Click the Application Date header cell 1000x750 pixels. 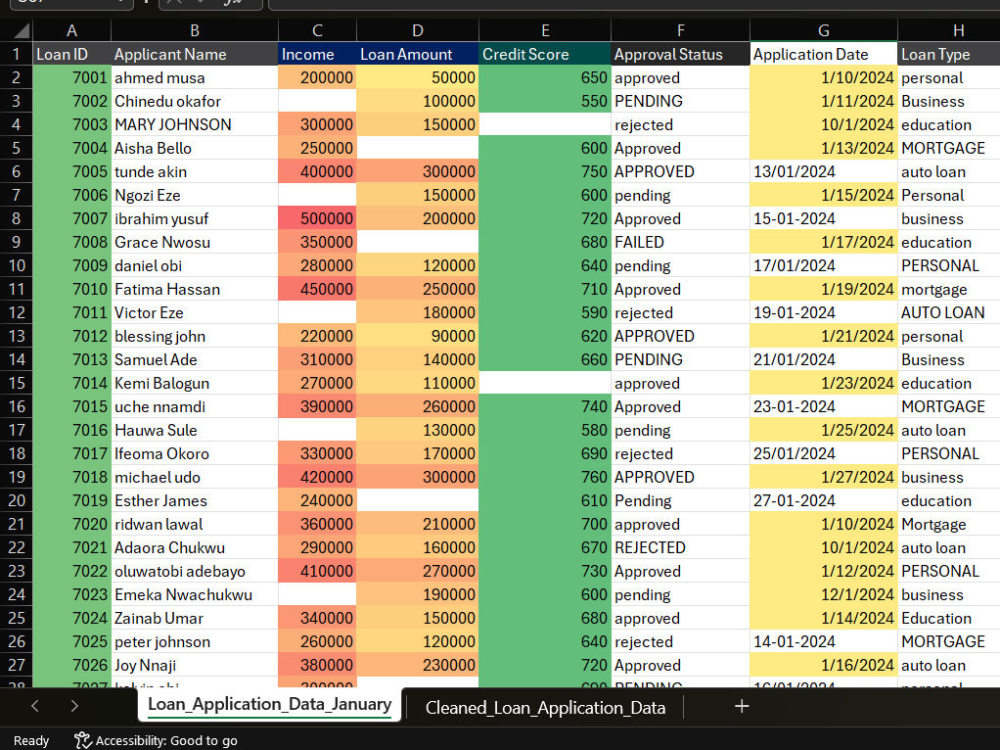click(x=823, y=54)
